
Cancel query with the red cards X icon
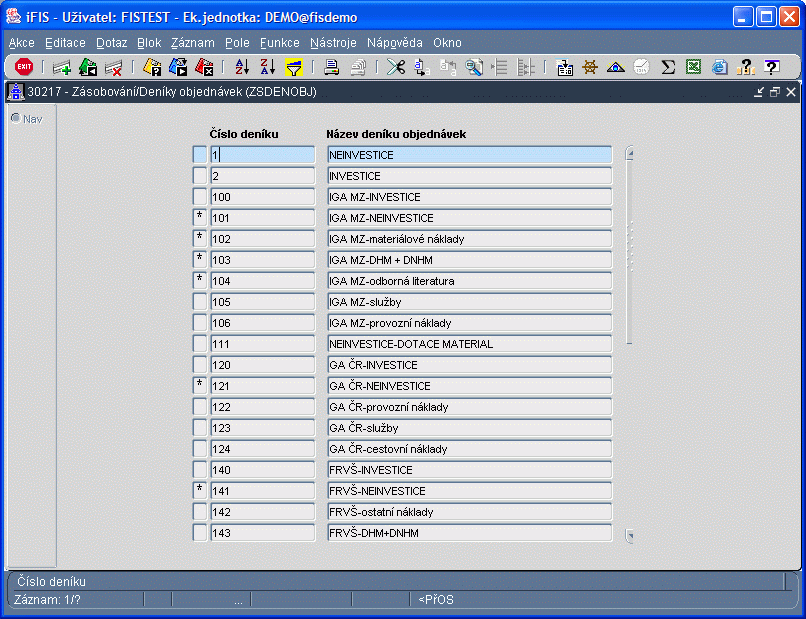coord(204,67)
